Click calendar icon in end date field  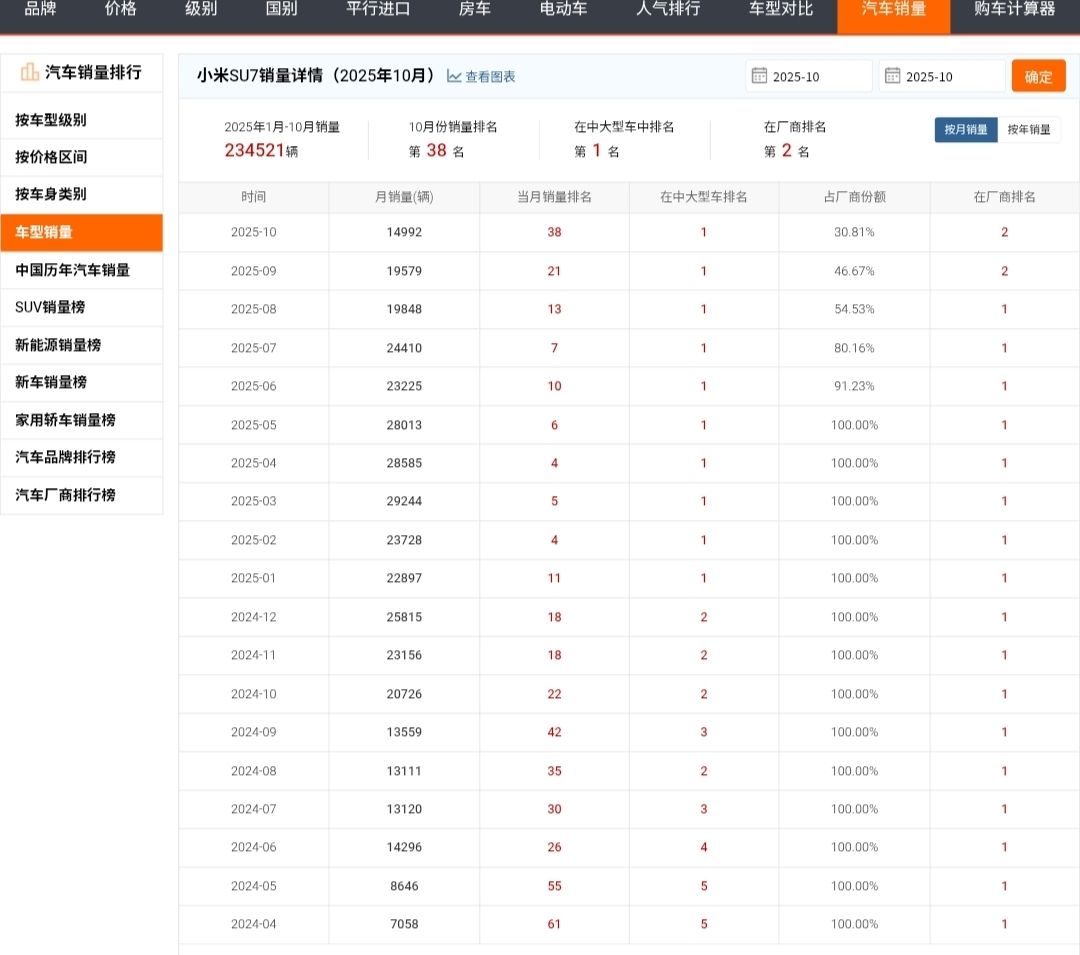pyautogui.click(x=892, y=76)
